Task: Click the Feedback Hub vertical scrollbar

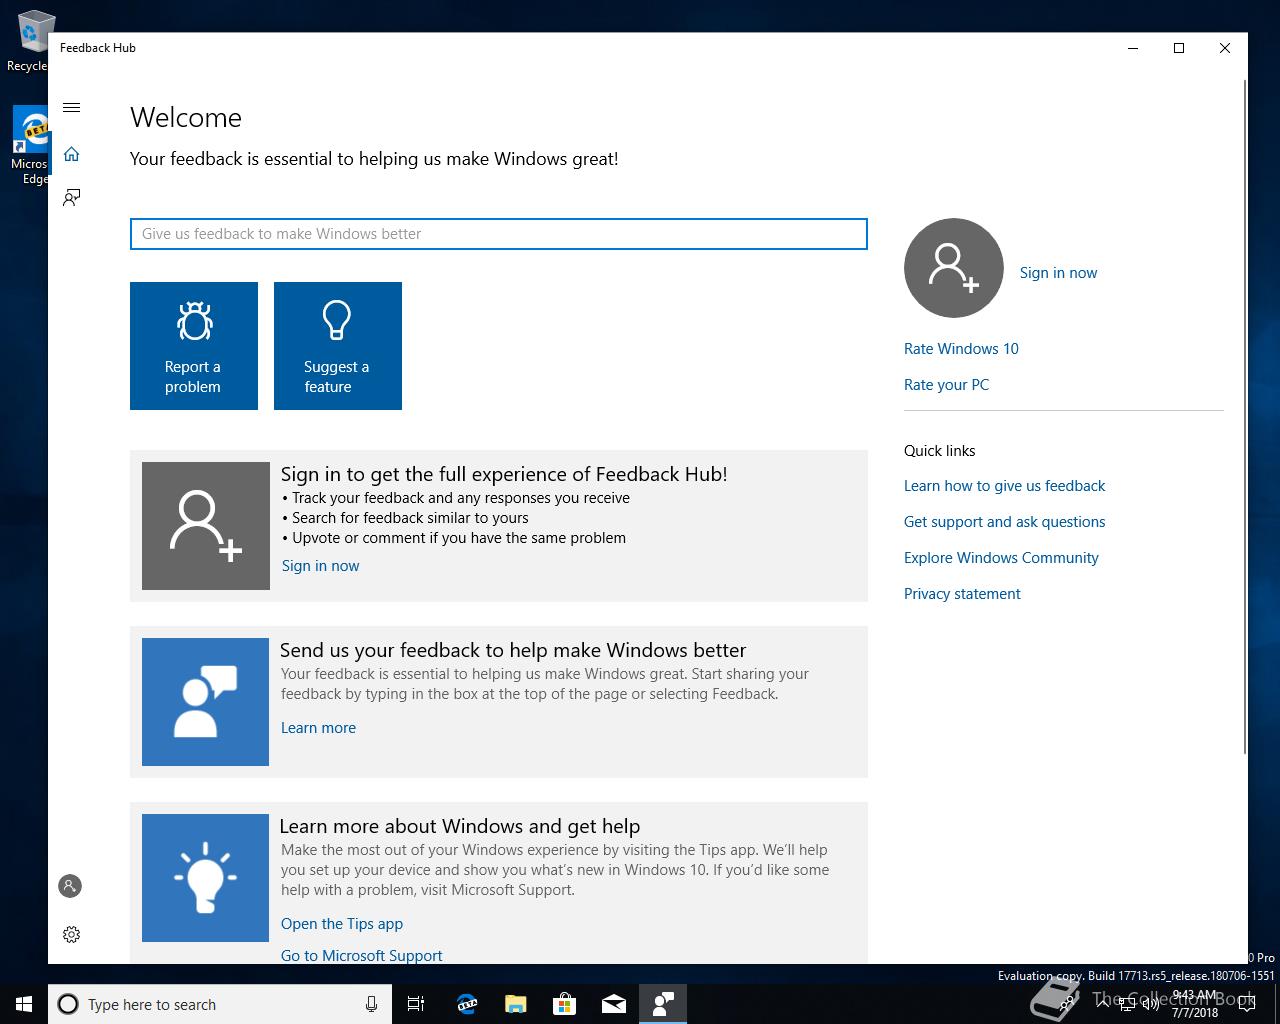Action: click(1244, 415)
